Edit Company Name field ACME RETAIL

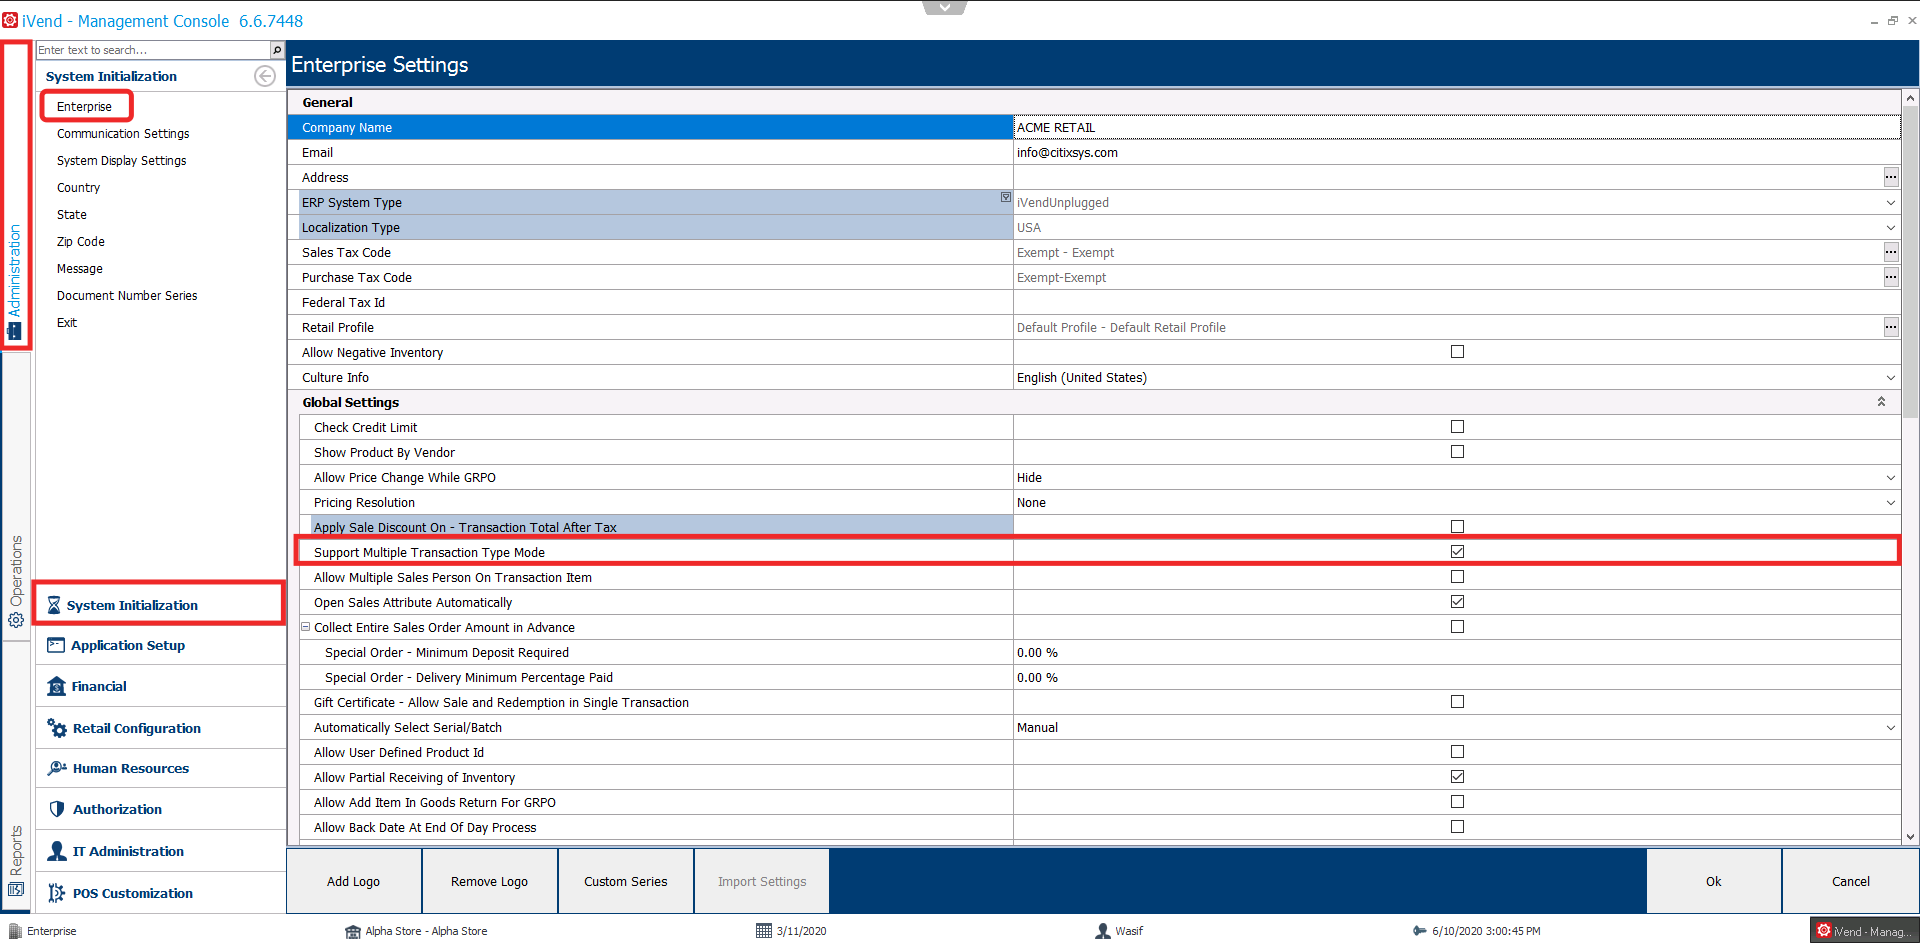(1457, 127)
